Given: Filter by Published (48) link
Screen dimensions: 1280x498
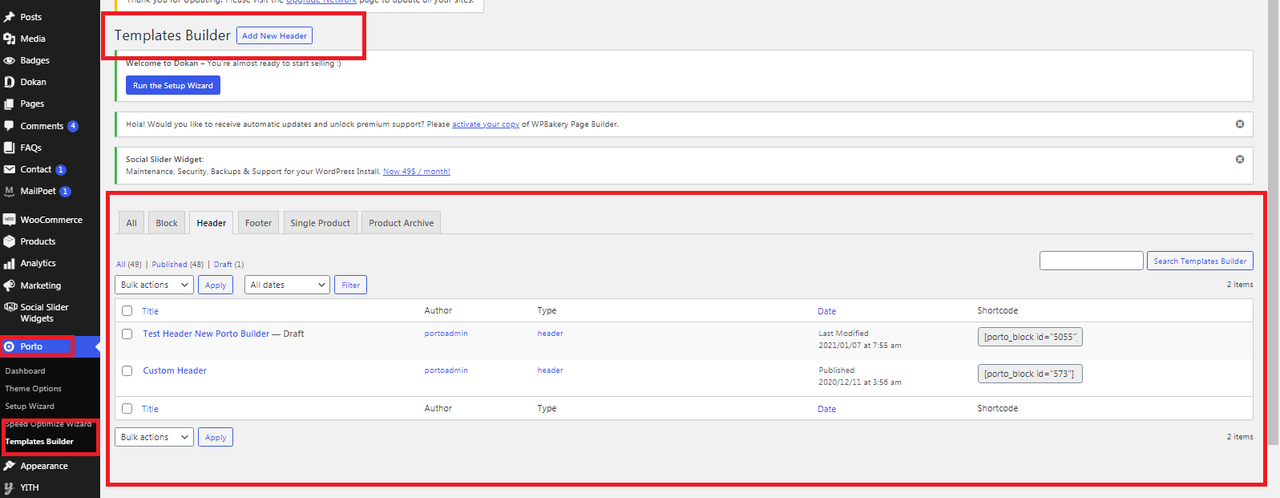Looking at the screenshot, I should pos(178,264).
